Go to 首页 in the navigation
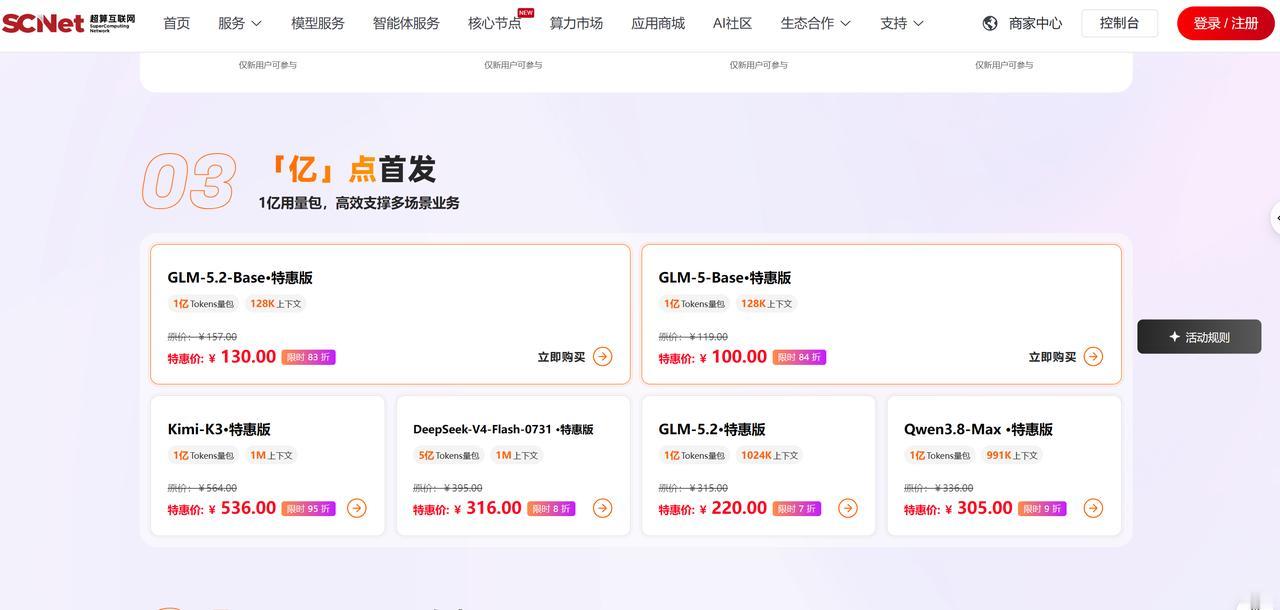 (x=177, y=23)
